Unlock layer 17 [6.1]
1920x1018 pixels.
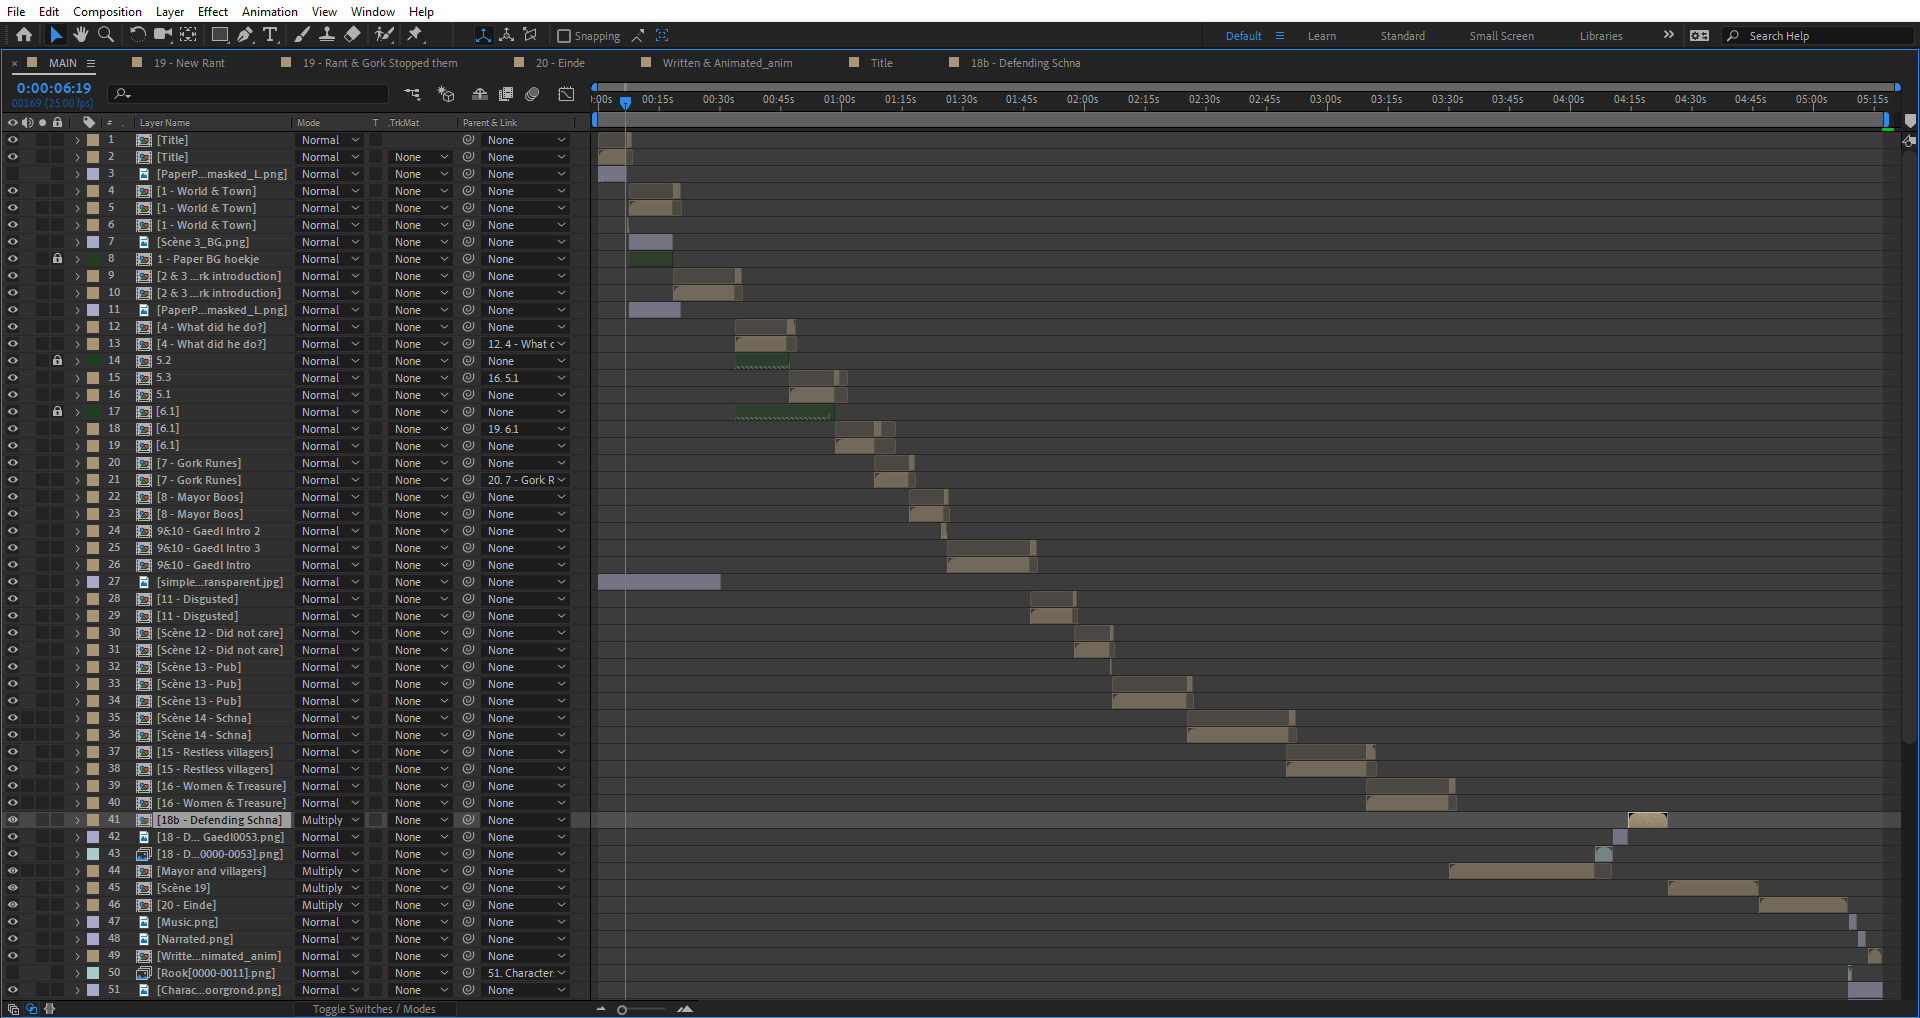click(57, 412)
